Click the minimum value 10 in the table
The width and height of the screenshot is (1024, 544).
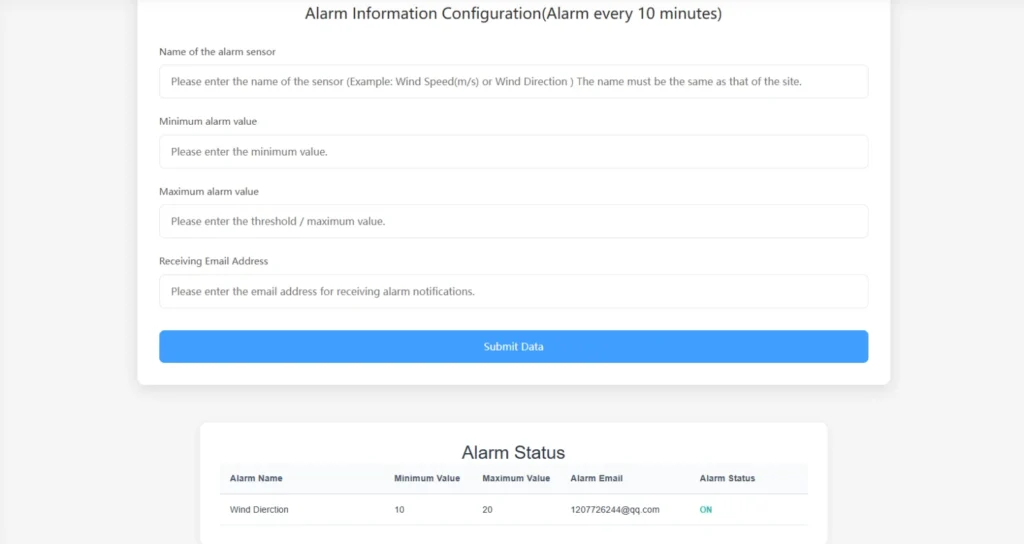click(400, 510)
